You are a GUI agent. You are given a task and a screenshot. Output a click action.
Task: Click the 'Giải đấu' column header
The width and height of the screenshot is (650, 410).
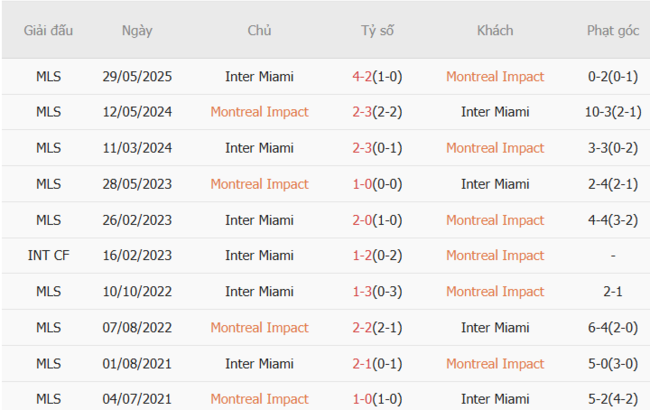tap(48, 31)
